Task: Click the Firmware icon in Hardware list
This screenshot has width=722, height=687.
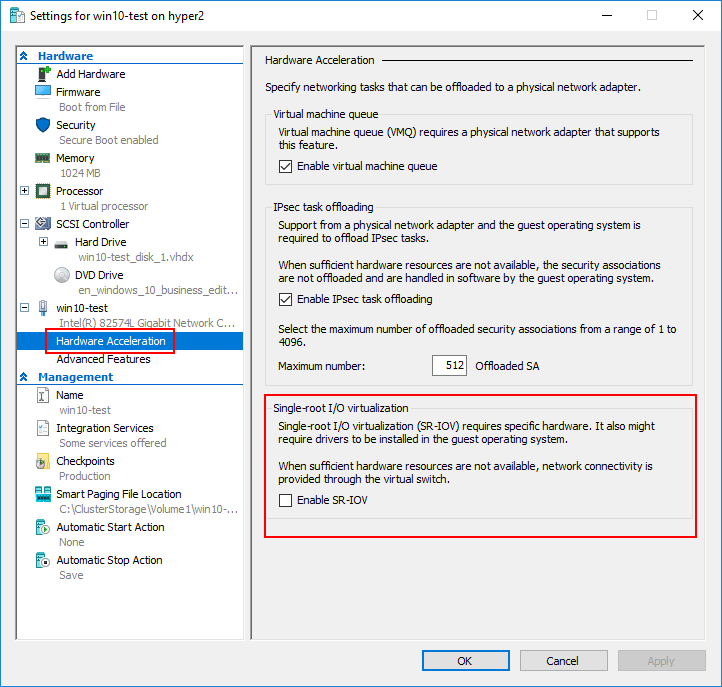Action: point(43,92)
